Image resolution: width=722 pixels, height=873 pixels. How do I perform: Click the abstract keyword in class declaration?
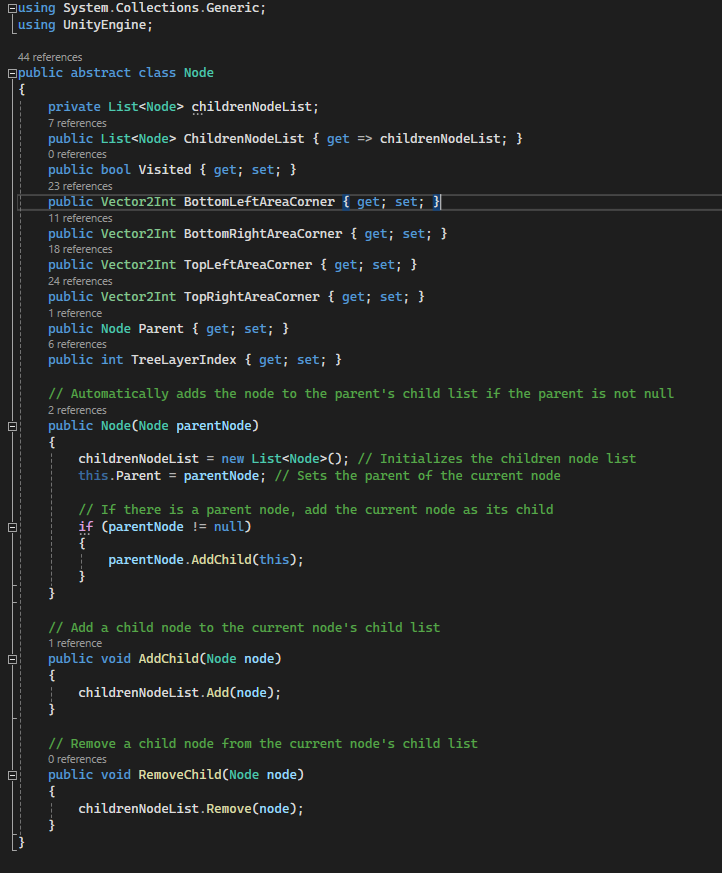(101, 73)
